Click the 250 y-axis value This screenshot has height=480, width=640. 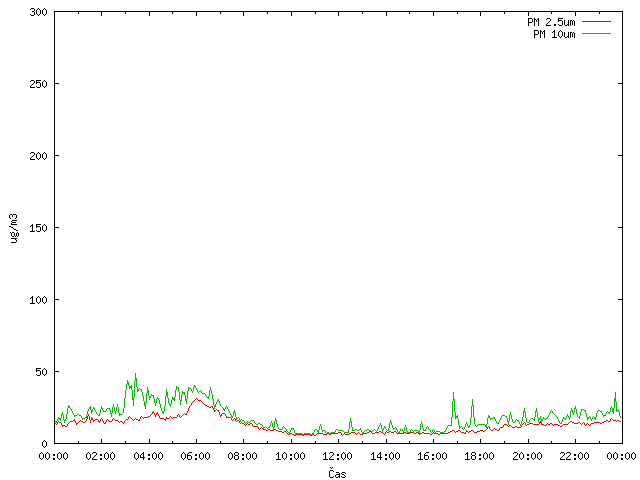[x=38, y=84]
